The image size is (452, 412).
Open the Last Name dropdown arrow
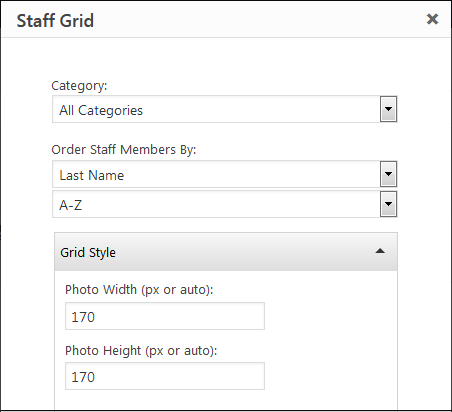tap(388, 174)
